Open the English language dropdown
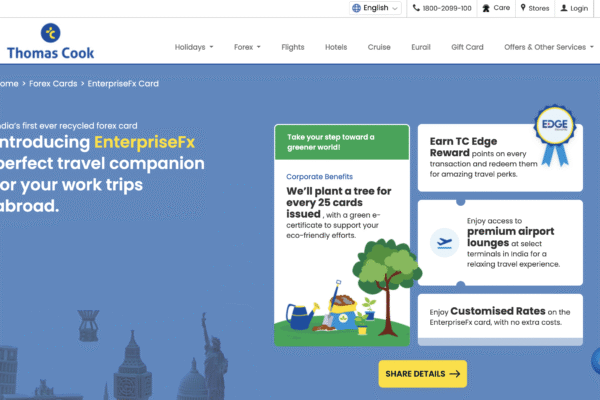Image resolution: width=600 pixels, height=400 pixels. point(375,8)
